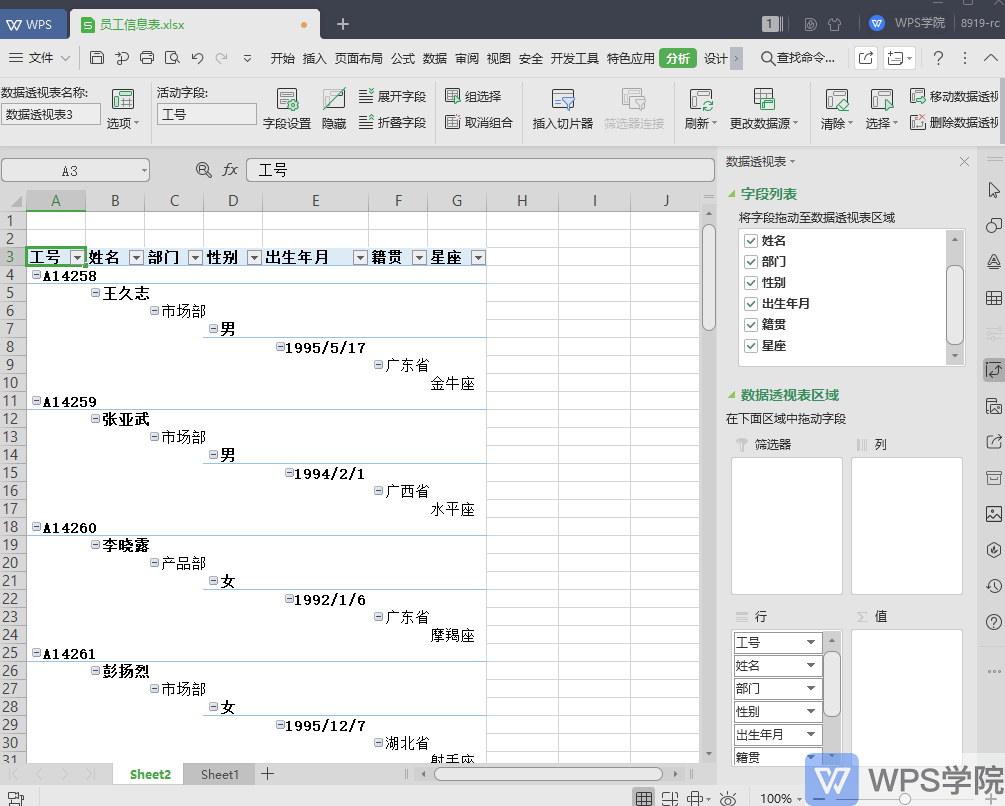The width and height of the screenshot is (1005, 806).
Task: Open the 工号 column filter dropdown
Action: point(77,258)
